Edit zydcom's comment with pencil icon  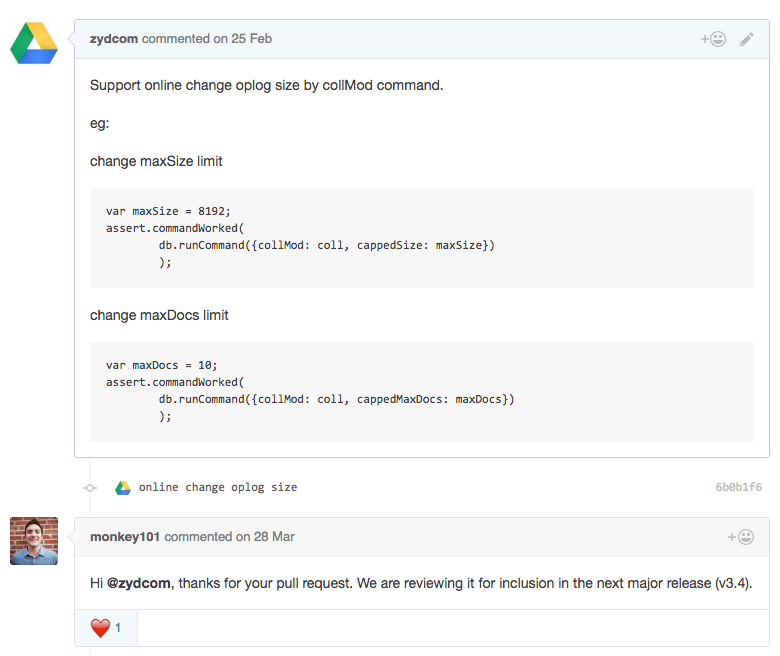(747, 39)
